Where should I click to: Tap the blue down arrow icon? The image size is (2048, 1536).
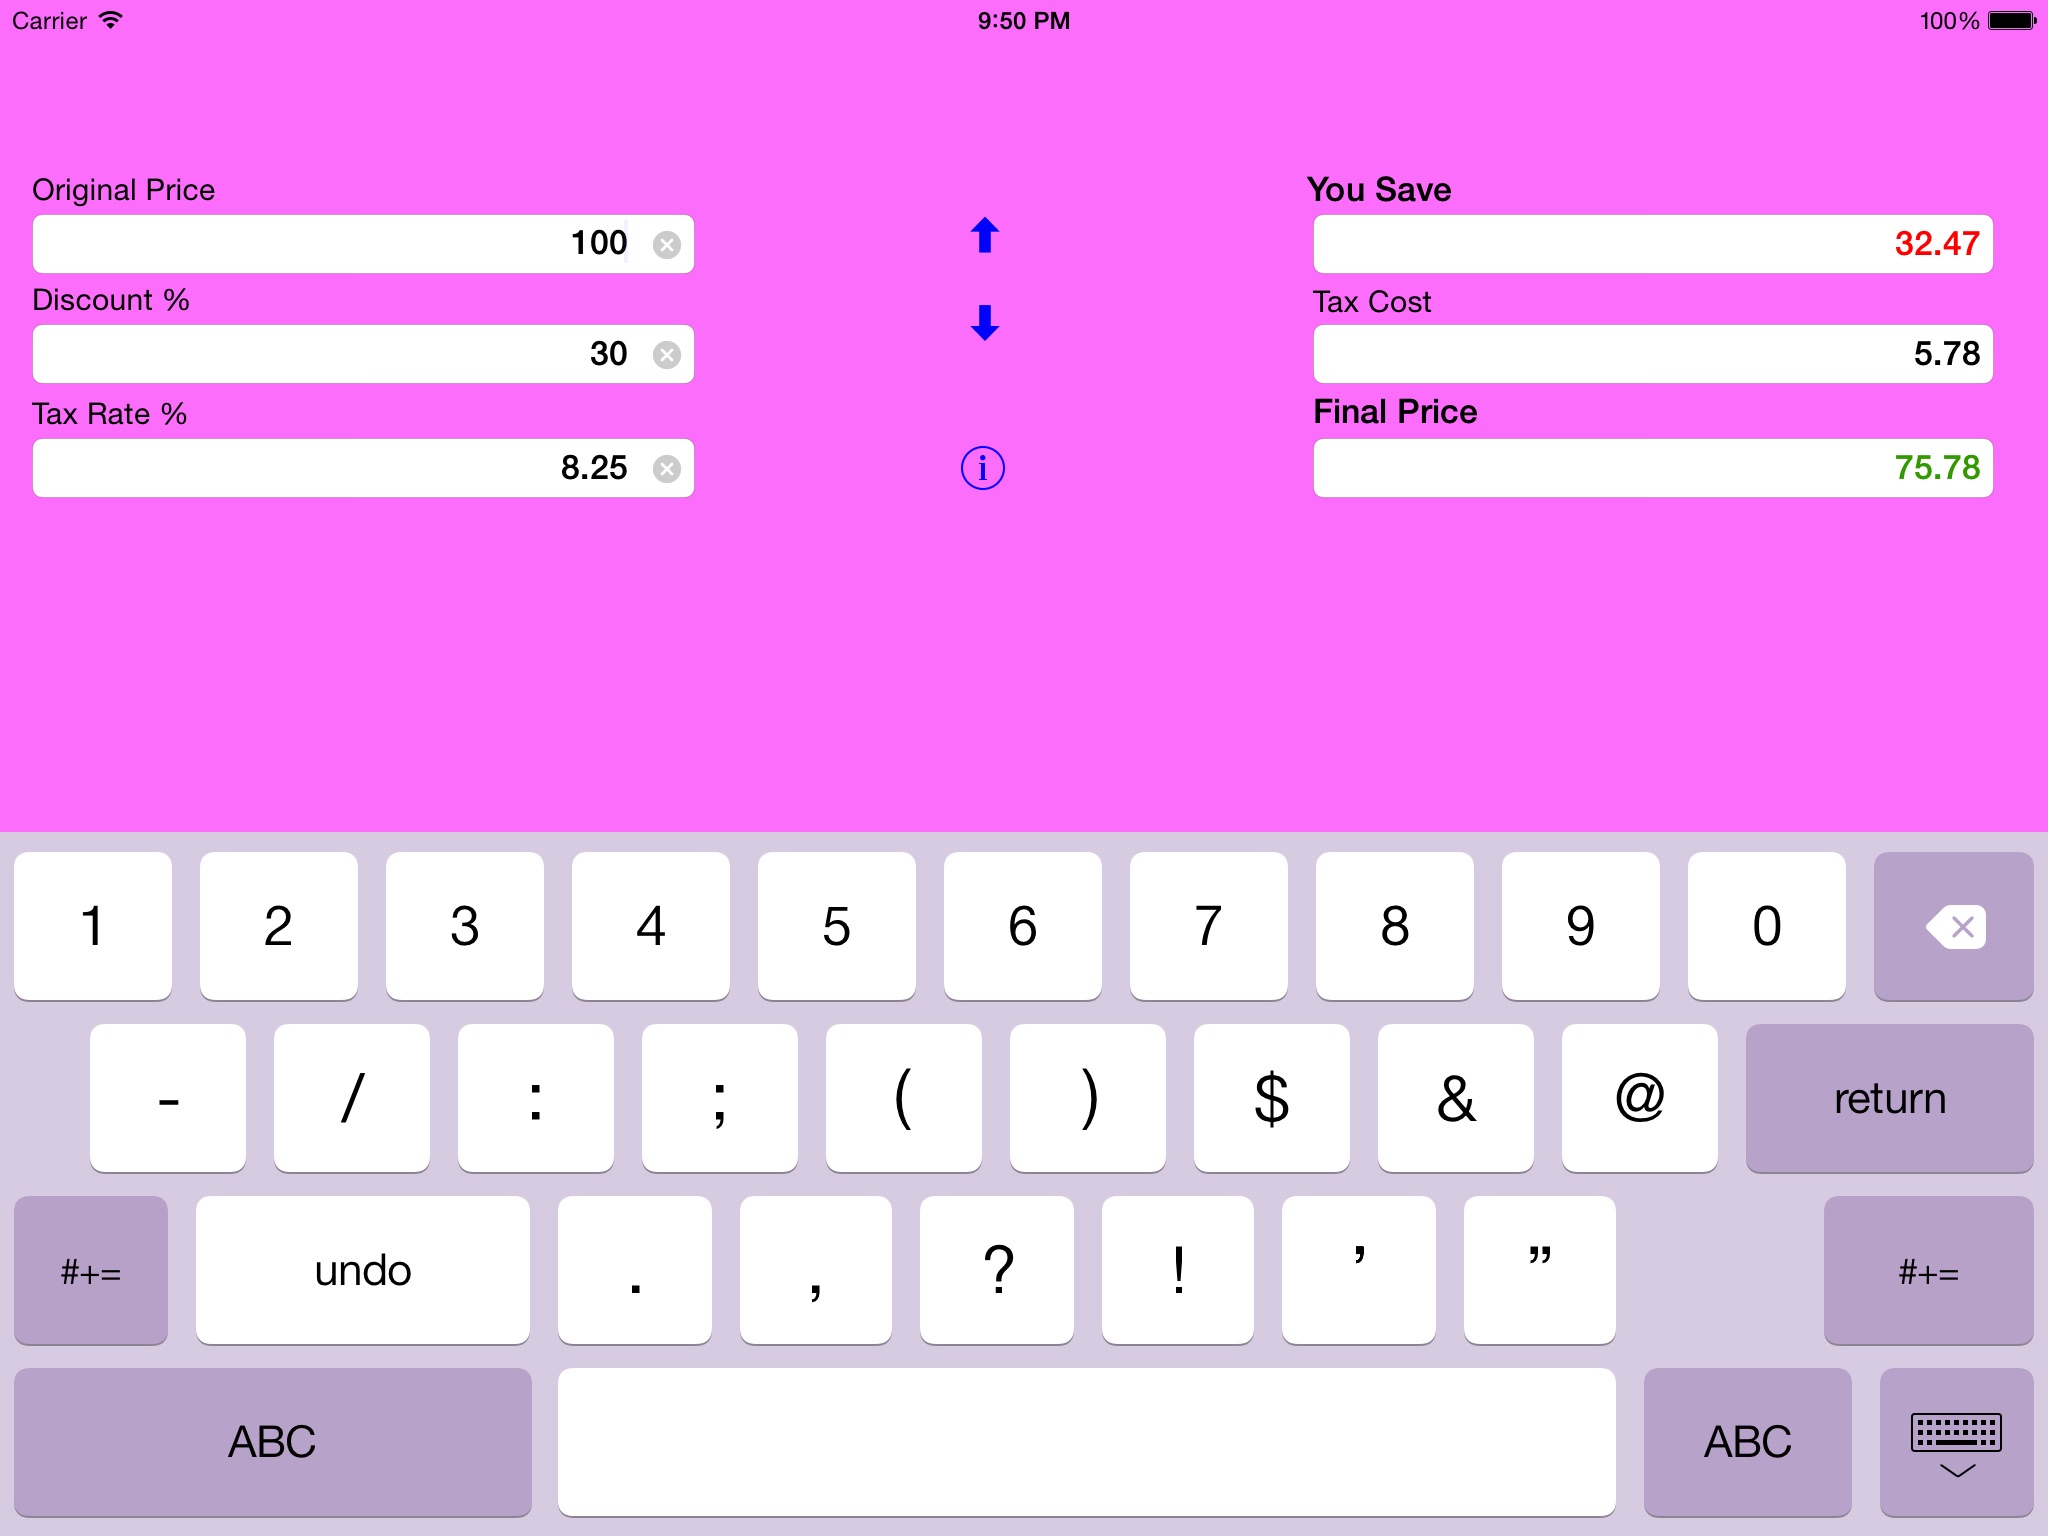984,322
